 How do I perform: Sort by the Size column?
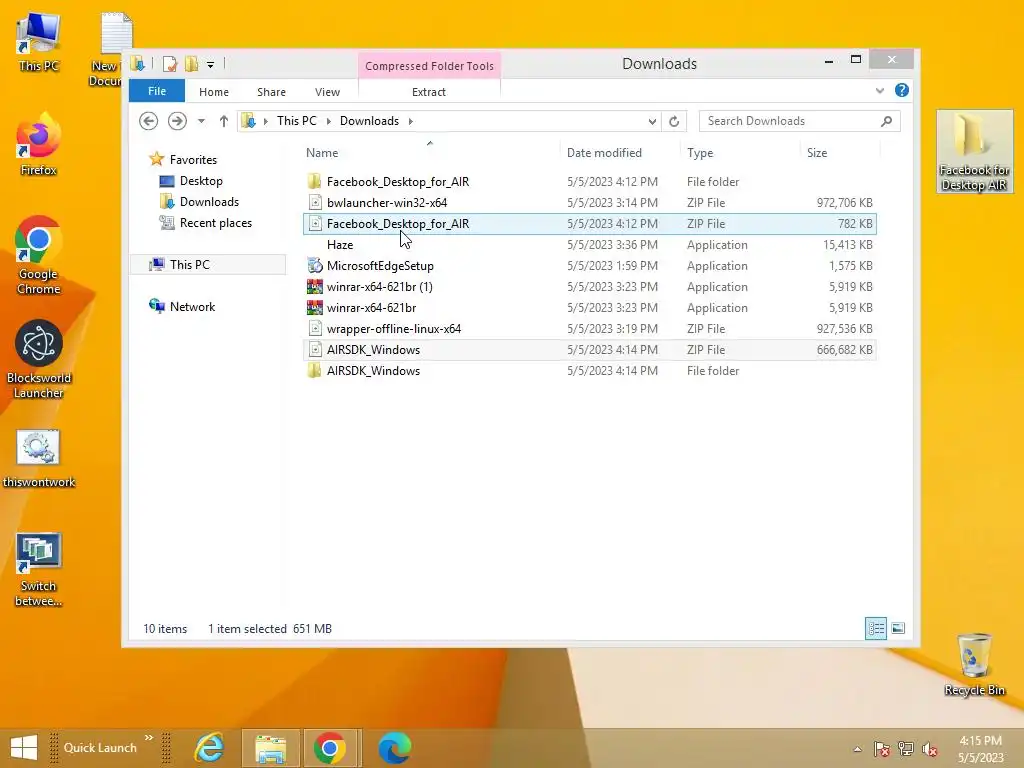click(x=816, y=153)
